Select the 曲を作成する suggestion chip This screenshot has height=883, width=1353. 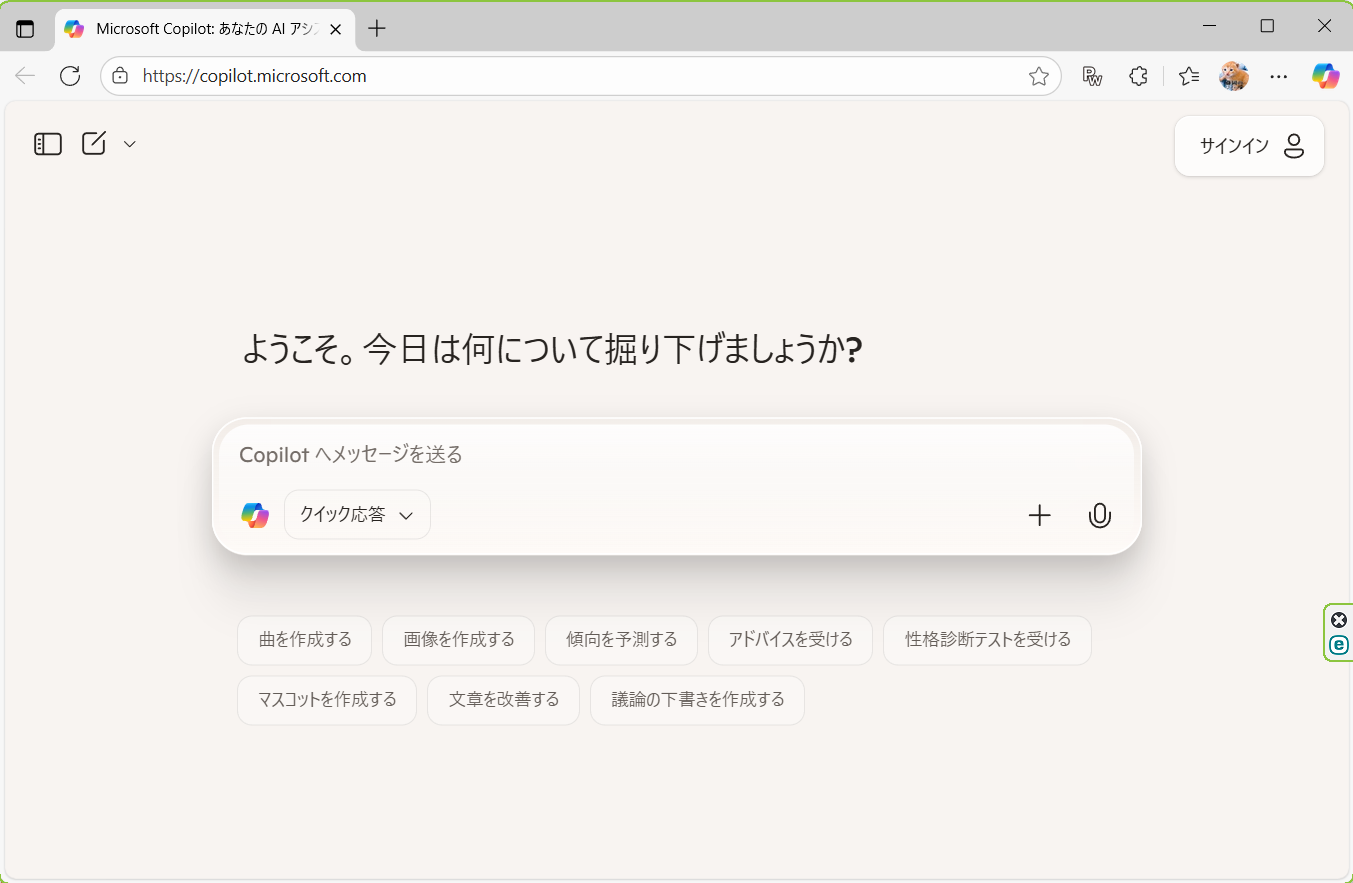pyautogui.click(x=305, y=640)
